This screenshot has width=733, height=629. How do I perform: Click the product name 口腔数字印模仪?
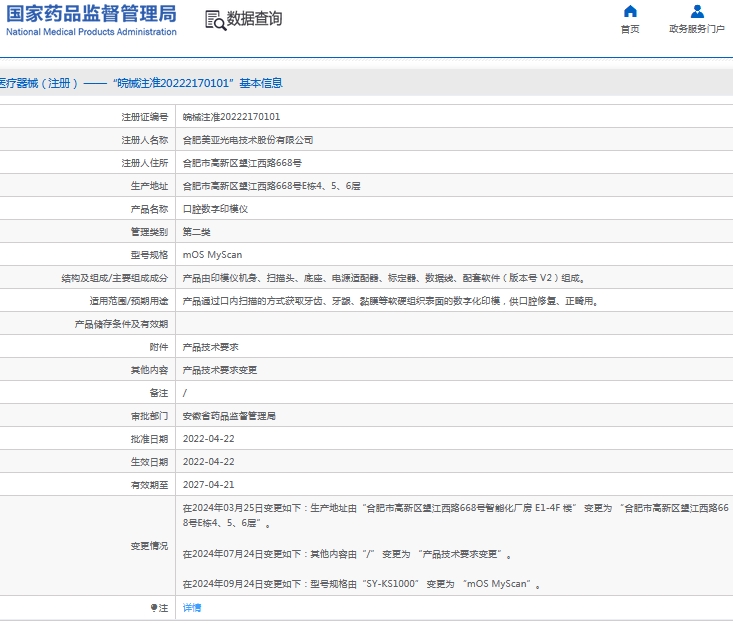click(215, 209)
